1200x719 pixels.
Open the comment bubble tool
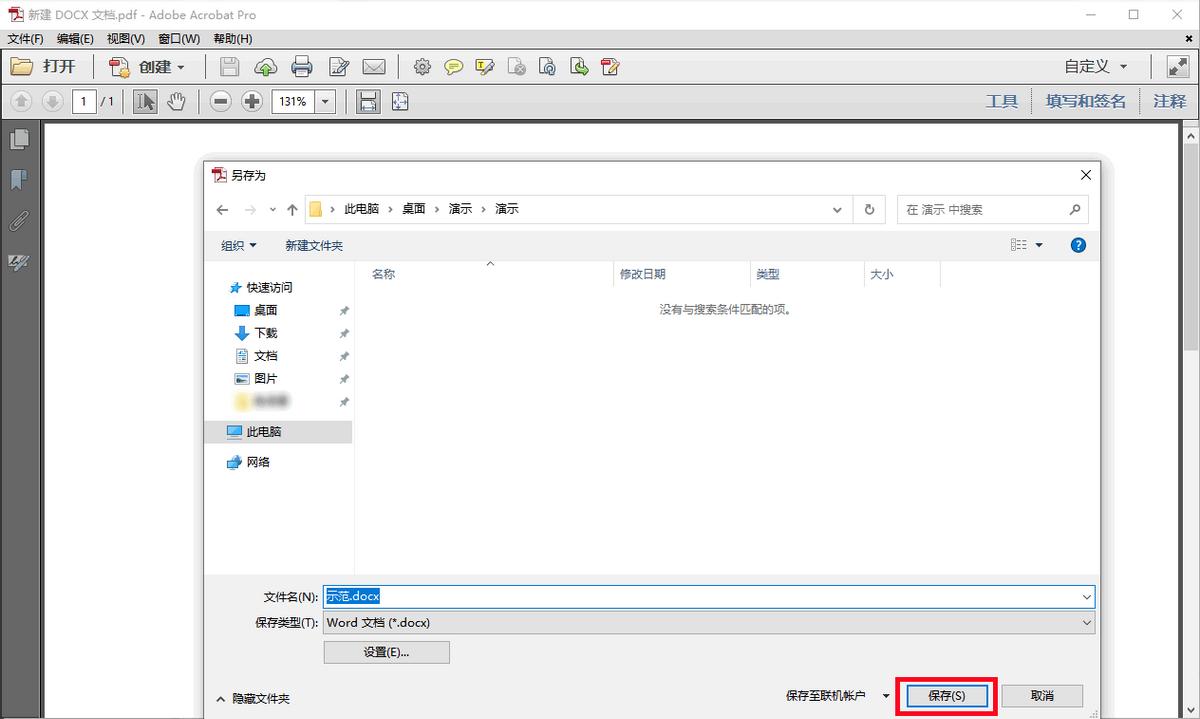[x=454, y=66]
